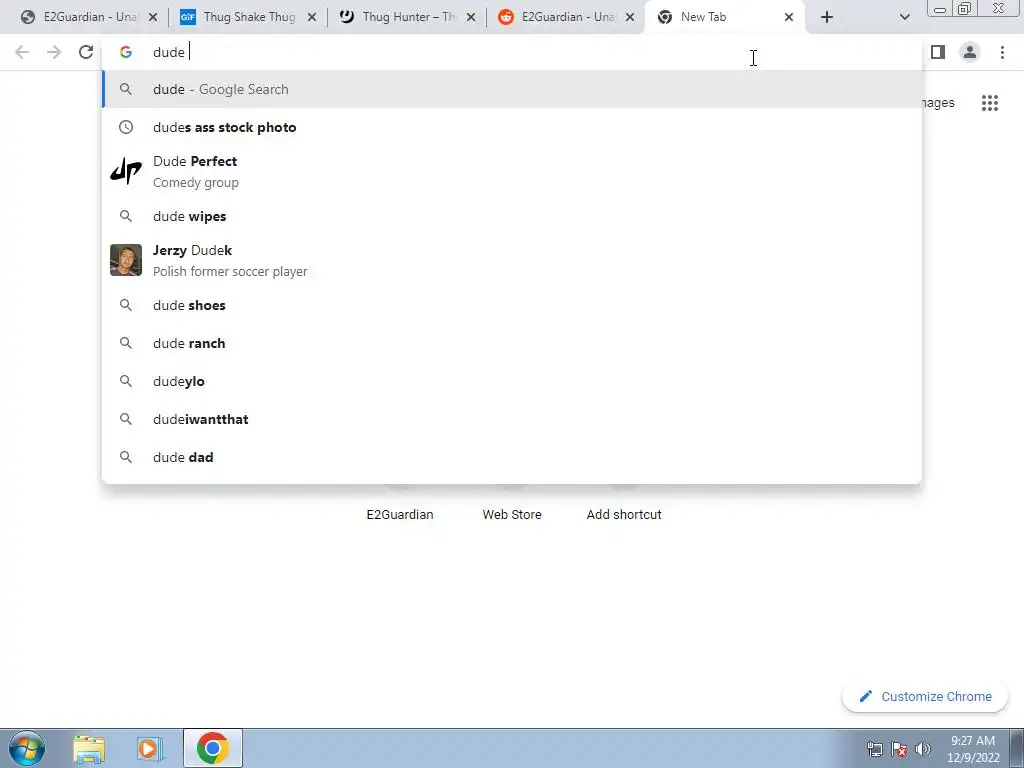The image size is (1024, 768).
Task: Switch to the Reddit E2Guardian tab
Action: tap(566, 17)
